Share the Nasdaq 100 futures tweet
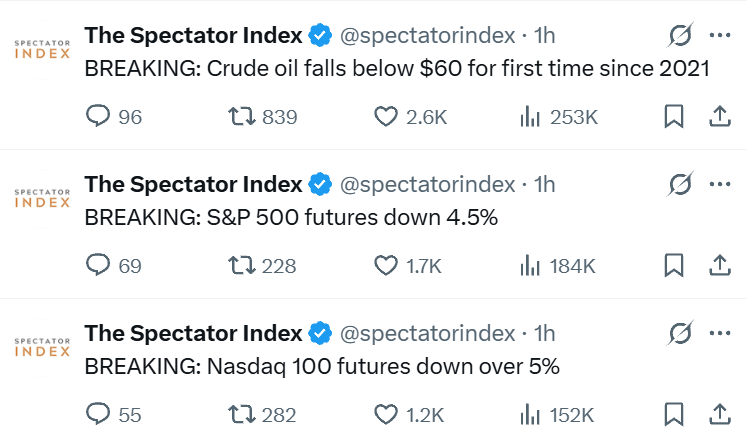The height and width of the screenshot is (446, 747). point(719,414)
